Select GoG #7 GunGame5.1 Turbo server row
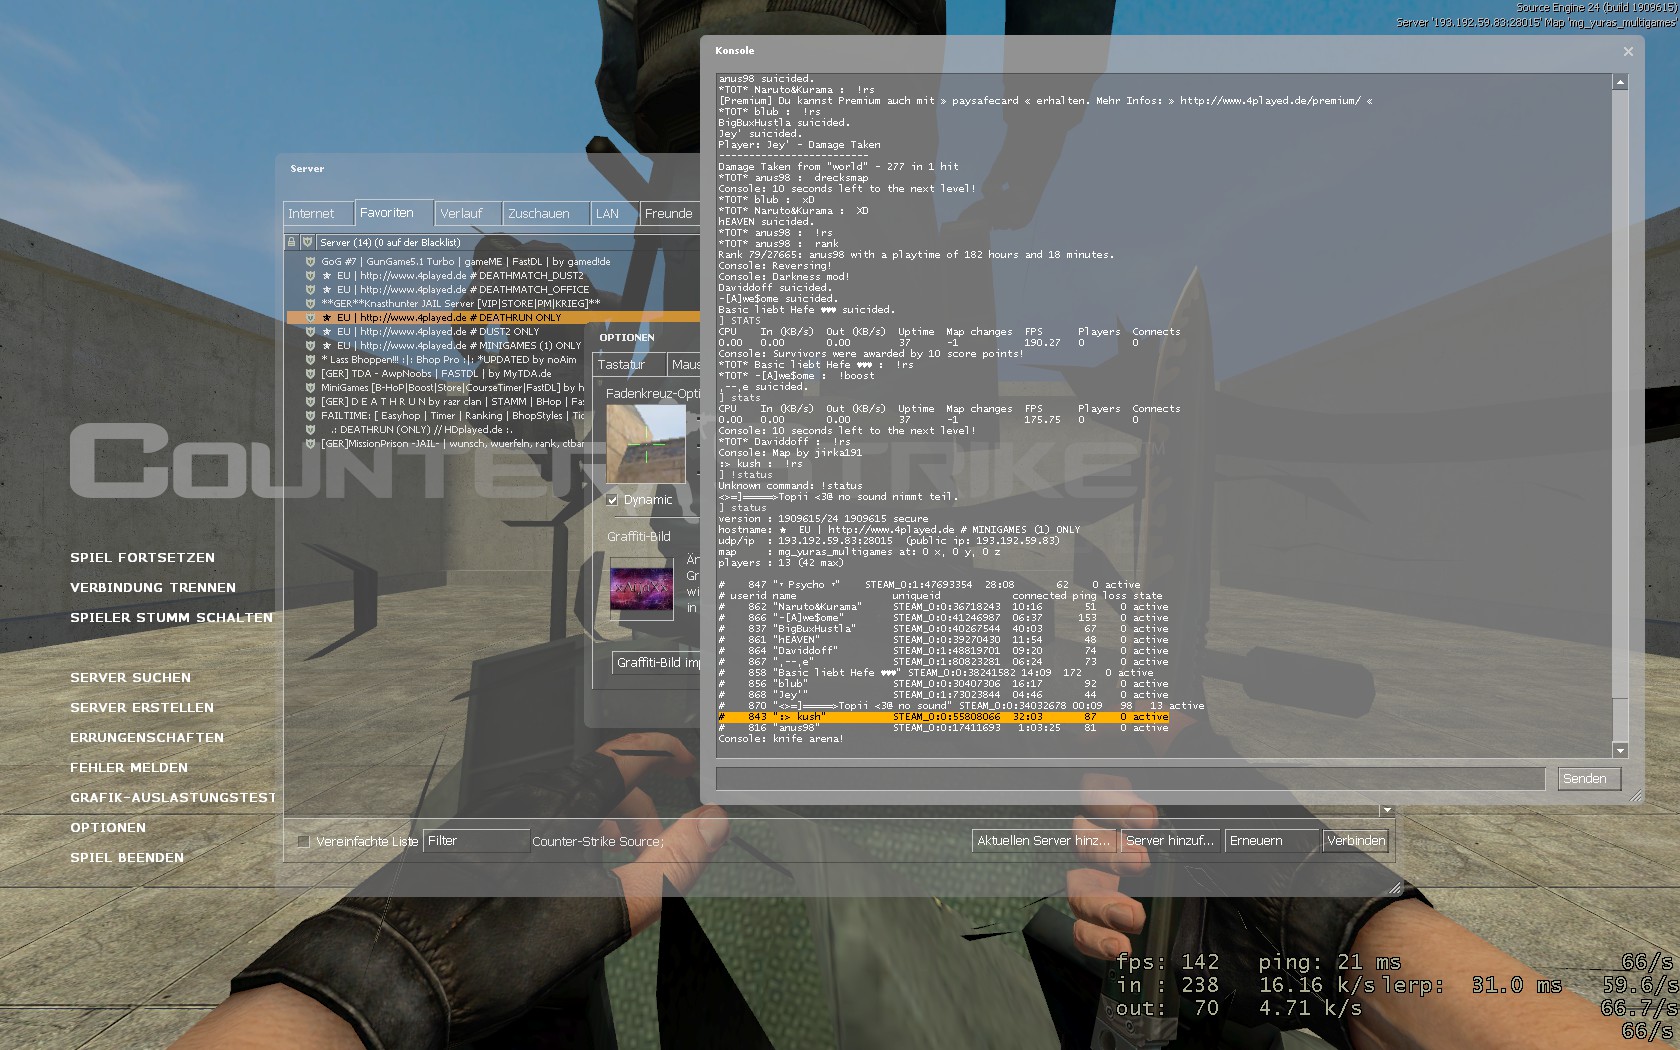 pos(493,261)
